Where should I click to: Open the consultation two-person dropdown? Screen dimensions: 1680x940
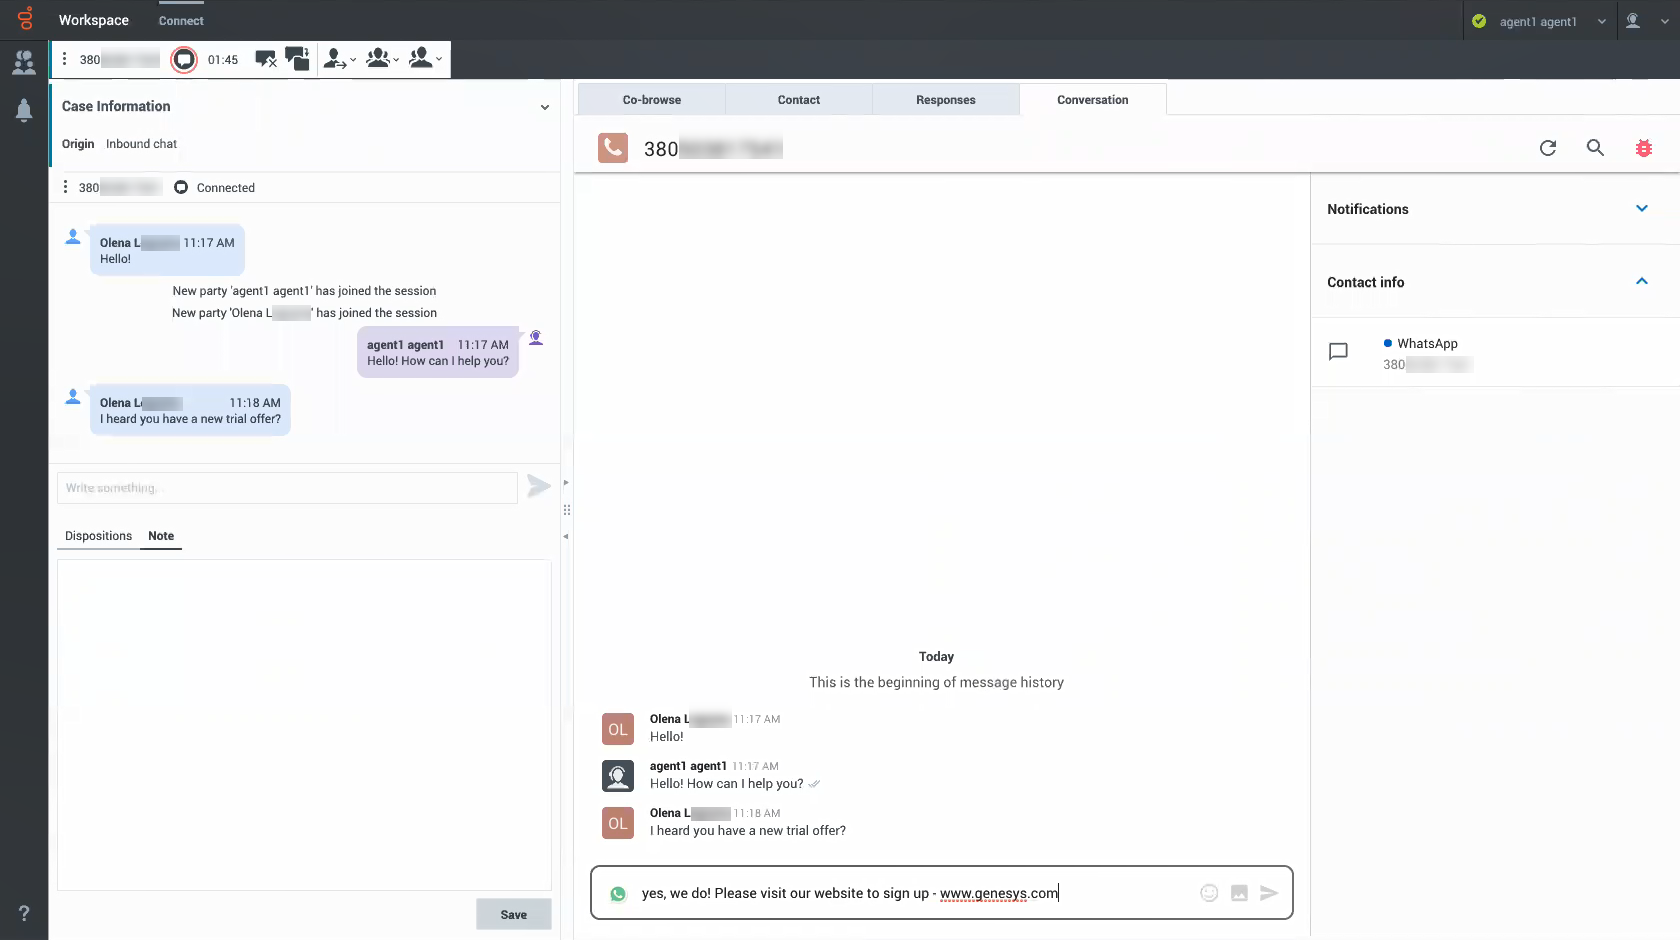[x=425, y=60]
